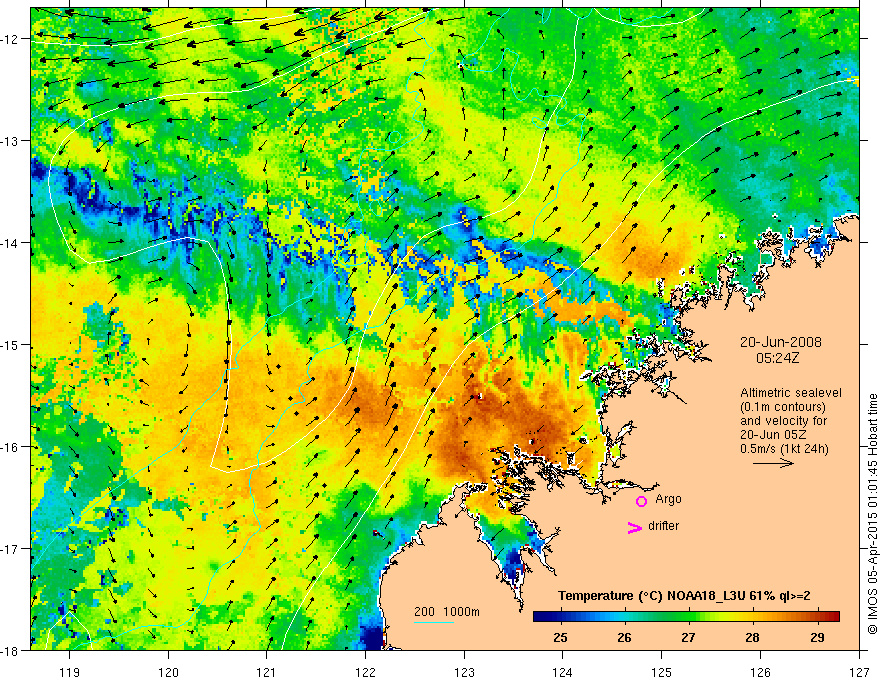Click the 'Argo' legend label
The height and width of the screenshot is (680, 880).
click(668, 499)
